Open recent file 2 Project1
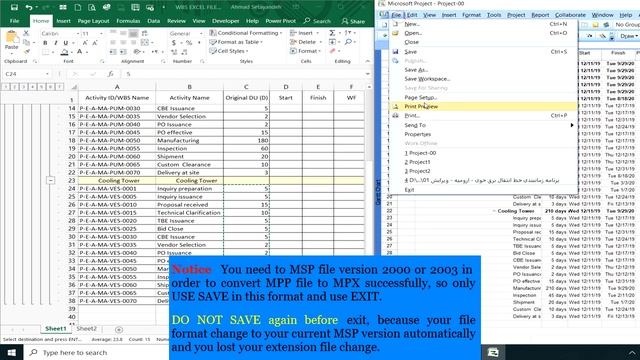 (483, 162)
